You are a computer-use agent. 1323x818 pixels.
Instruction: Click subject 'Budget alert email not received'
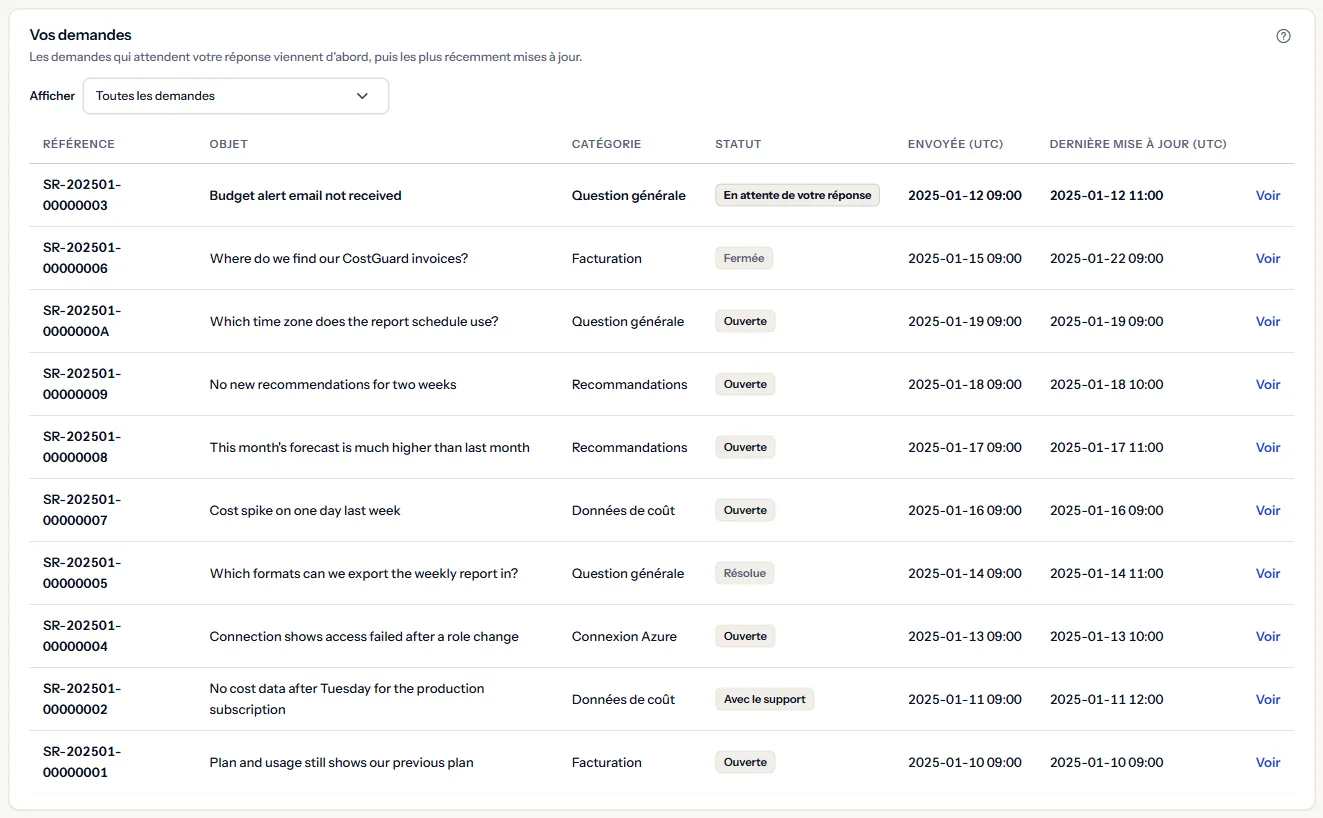pos(305,196)
